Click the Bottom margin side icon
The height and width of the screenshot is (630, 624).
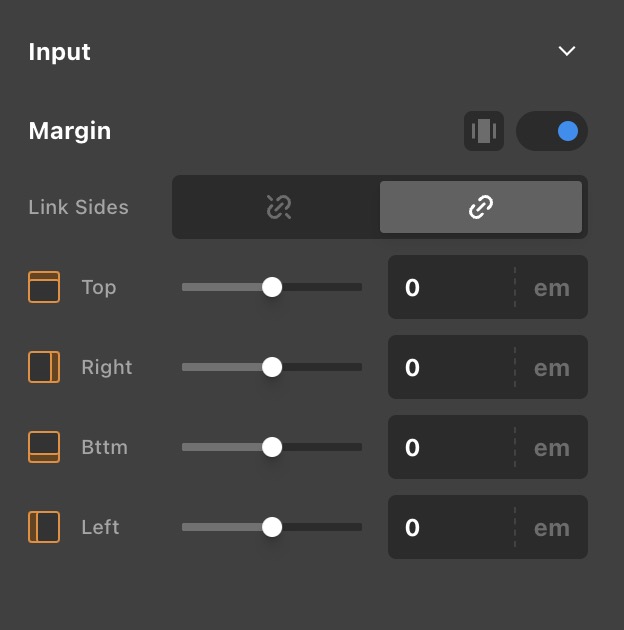(x=44, y=447)
